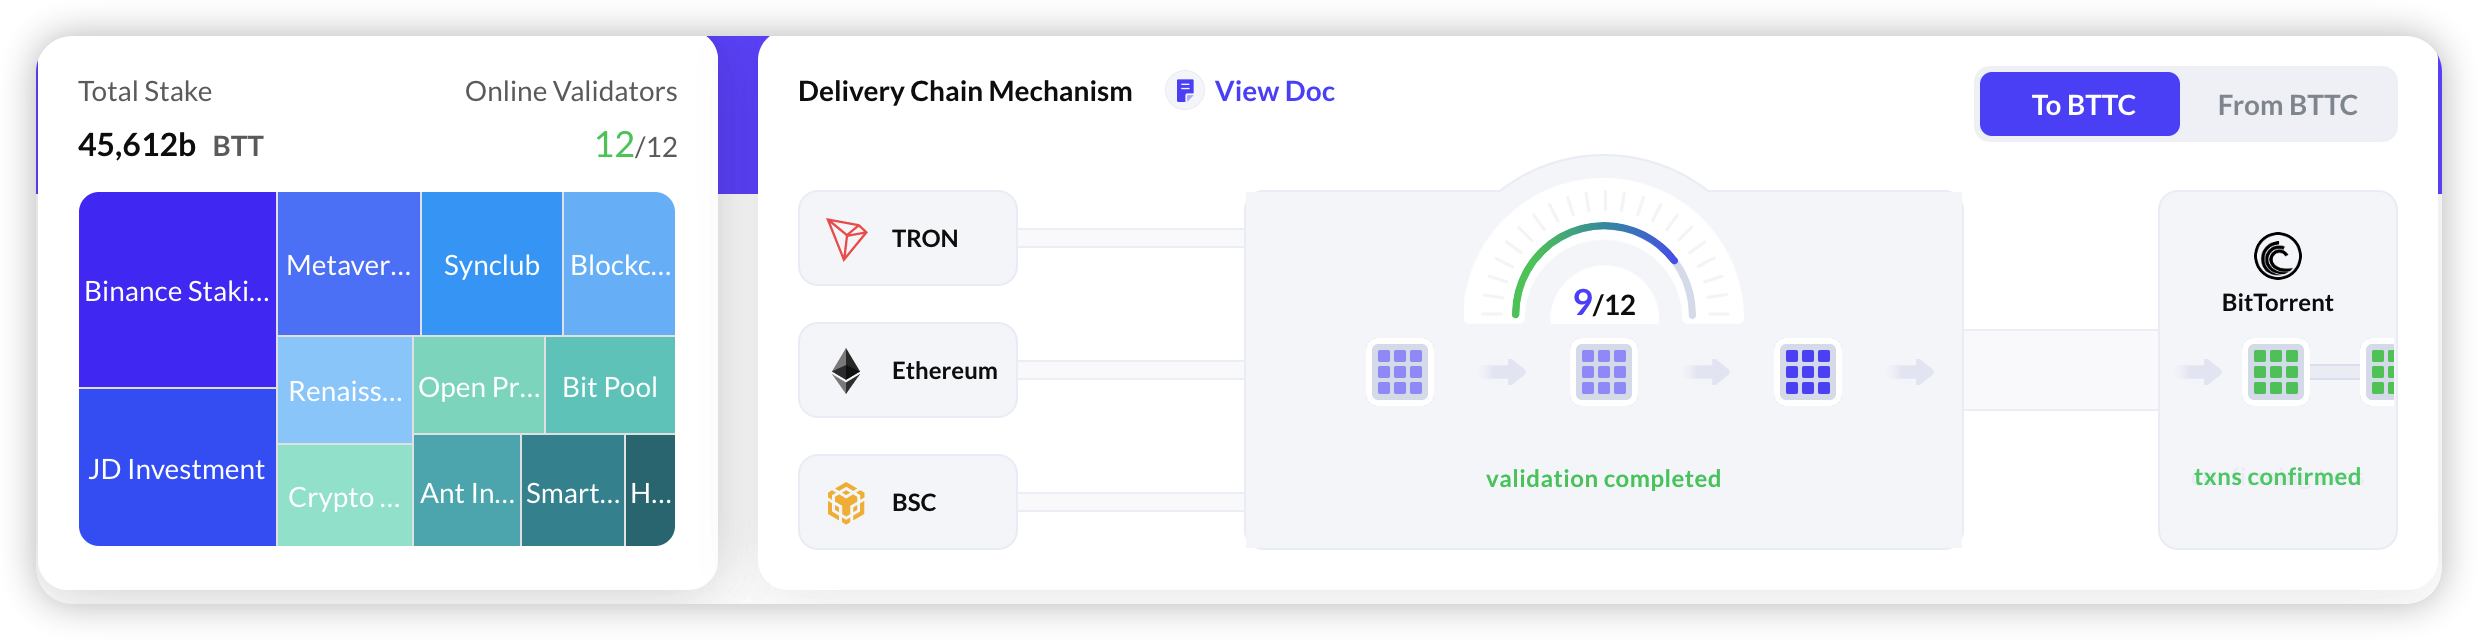Select the BSC network icon

tap(845, 502)
